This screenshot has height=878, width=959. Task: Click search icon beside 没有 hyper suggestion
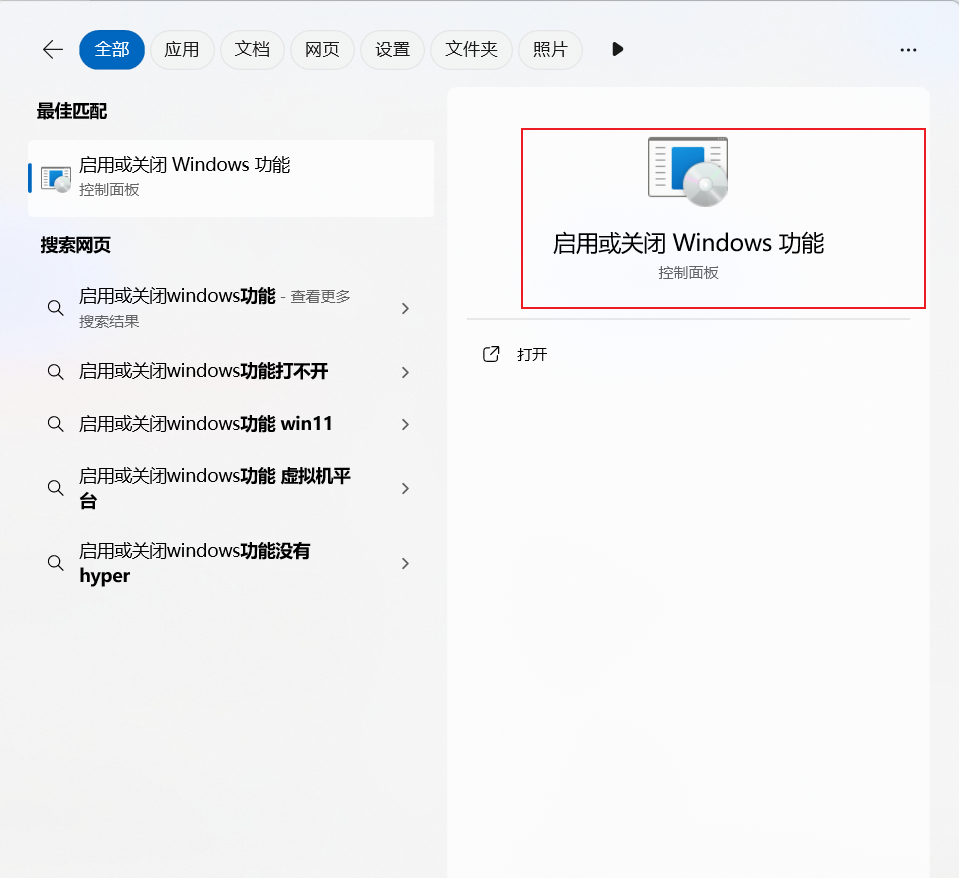[56, 563]
